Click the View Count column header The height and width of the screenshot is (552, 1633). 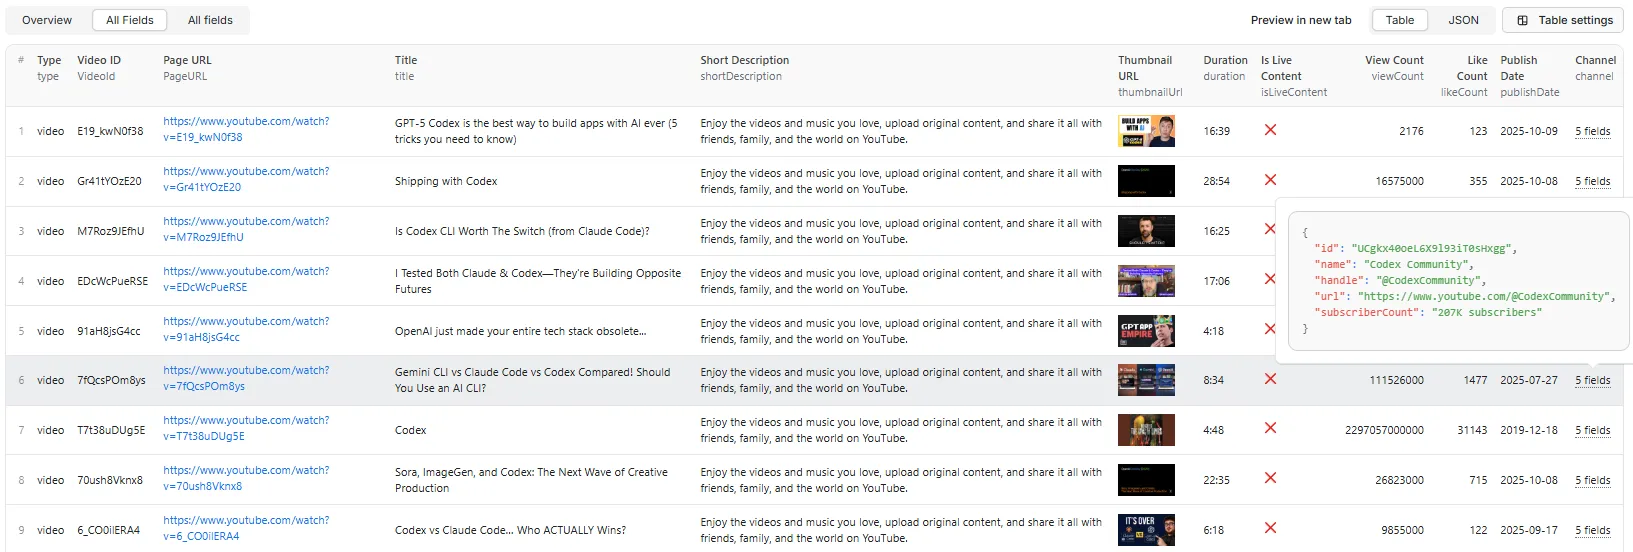click(x=1394, y=60)
